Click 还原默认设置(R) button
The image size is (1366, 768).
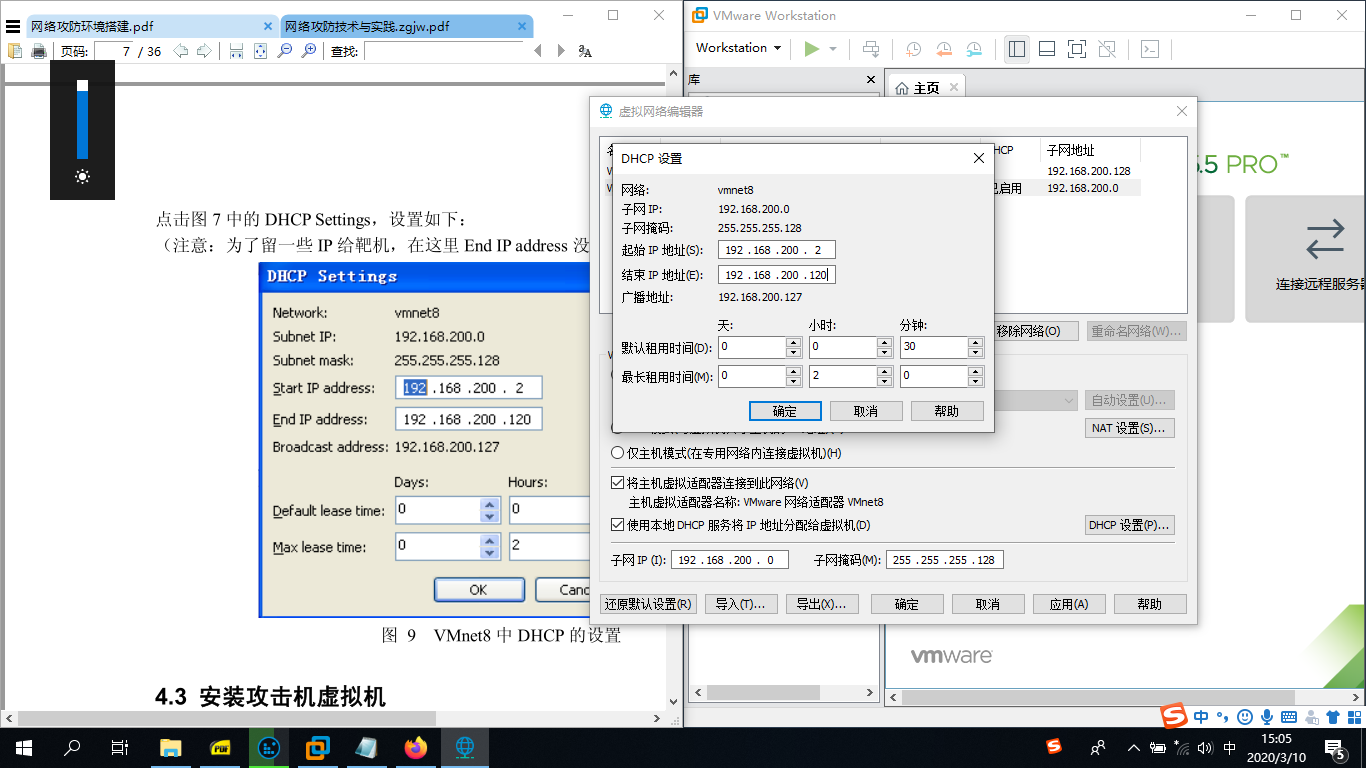coord(648,604)
